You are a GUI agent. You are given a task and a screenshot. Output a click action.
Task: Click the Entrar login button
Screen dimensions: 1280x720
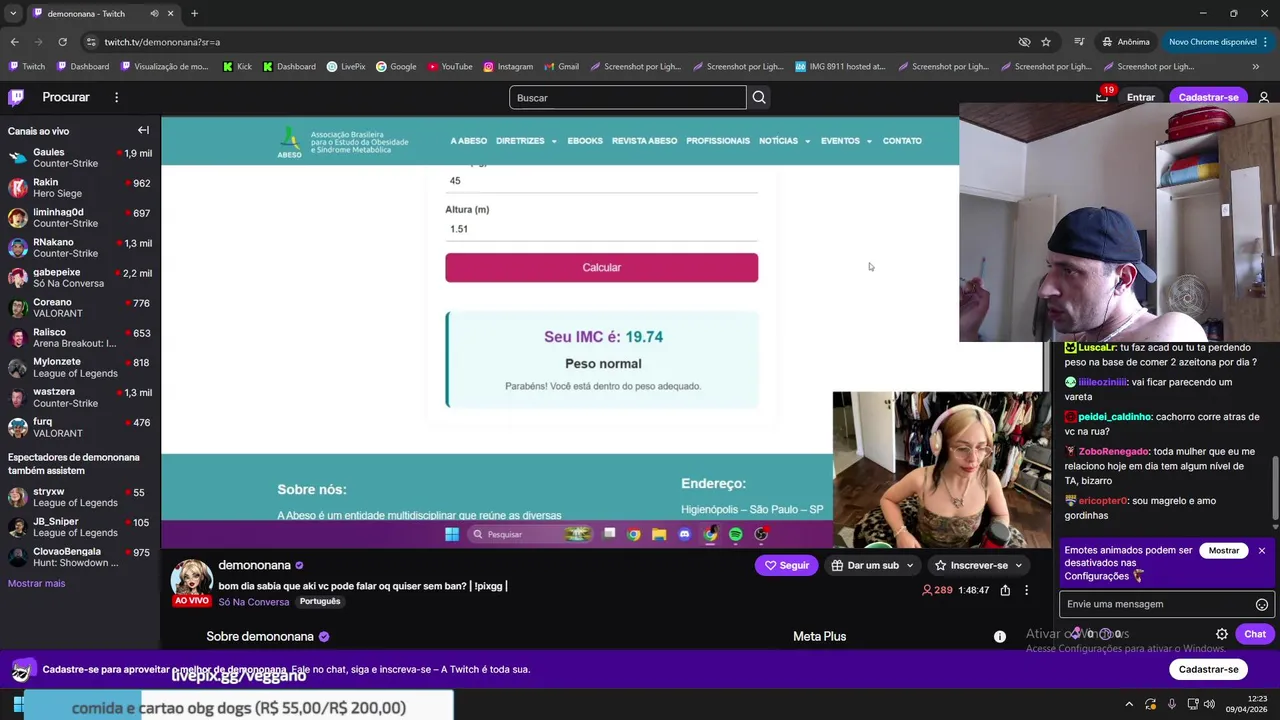[1141, 97]
